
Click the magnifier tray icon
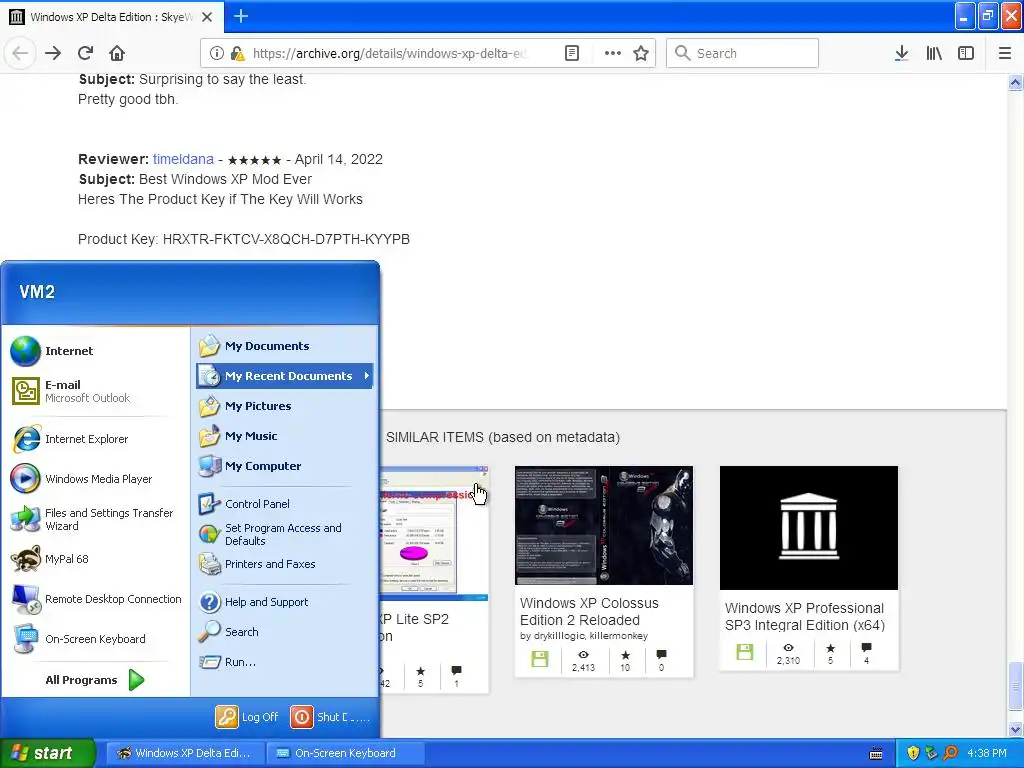(950, 753)
